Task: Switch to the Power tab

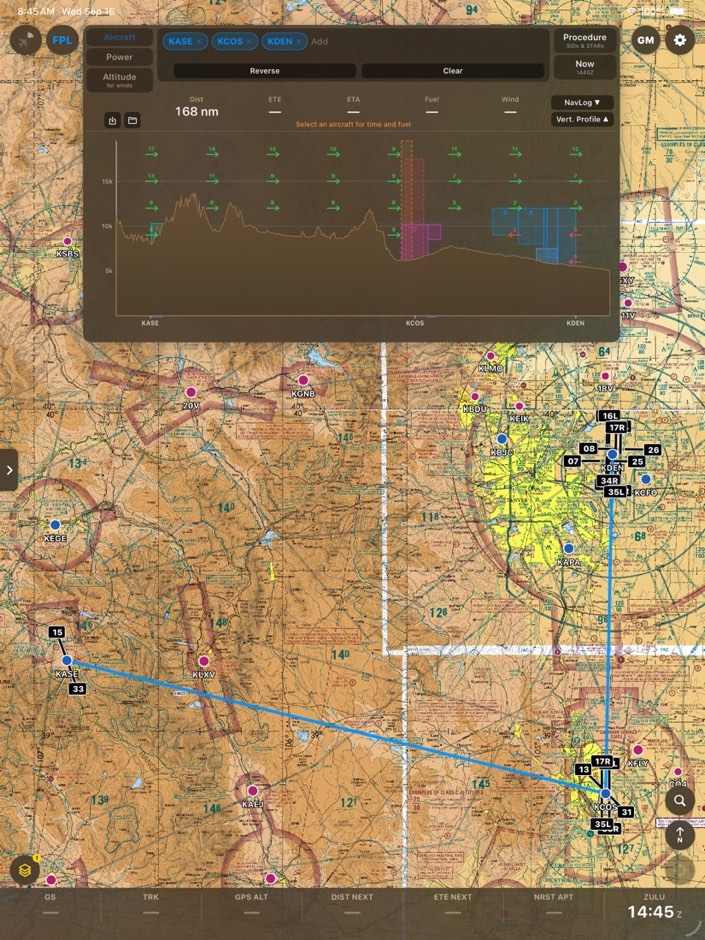Action: tap(119, 57)
